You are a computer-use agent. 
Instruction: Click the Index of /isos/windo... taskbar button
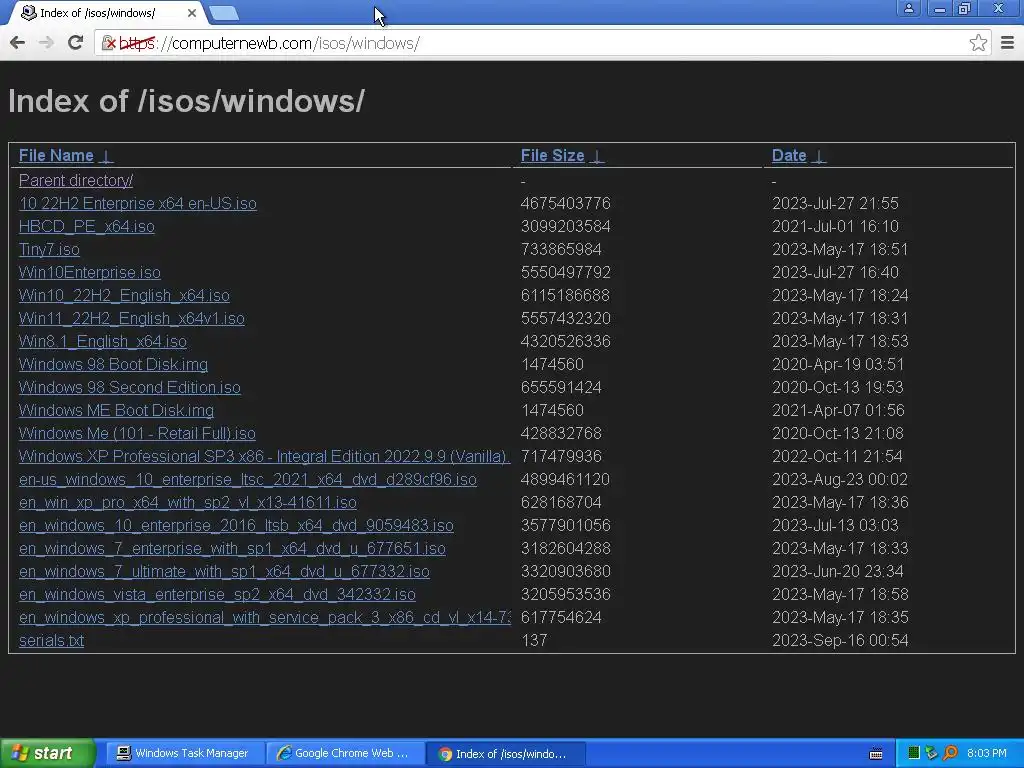tap(505, 753)
